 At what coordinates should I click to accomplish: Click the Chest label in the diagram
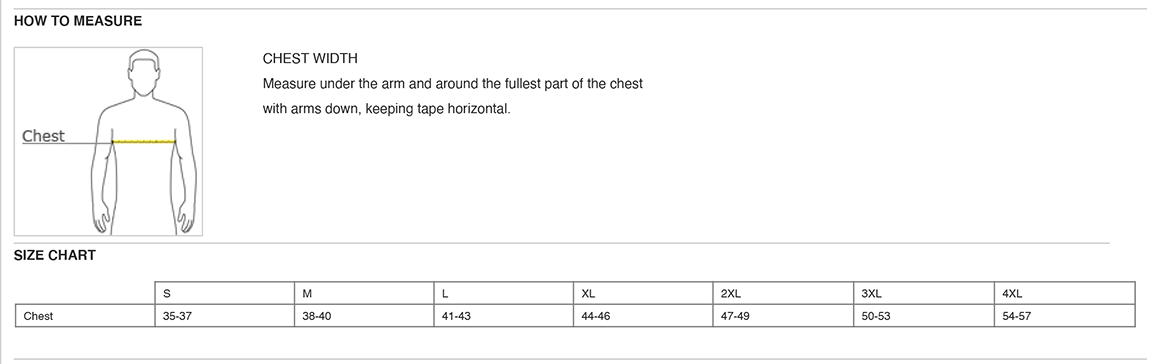pos(43,136)
